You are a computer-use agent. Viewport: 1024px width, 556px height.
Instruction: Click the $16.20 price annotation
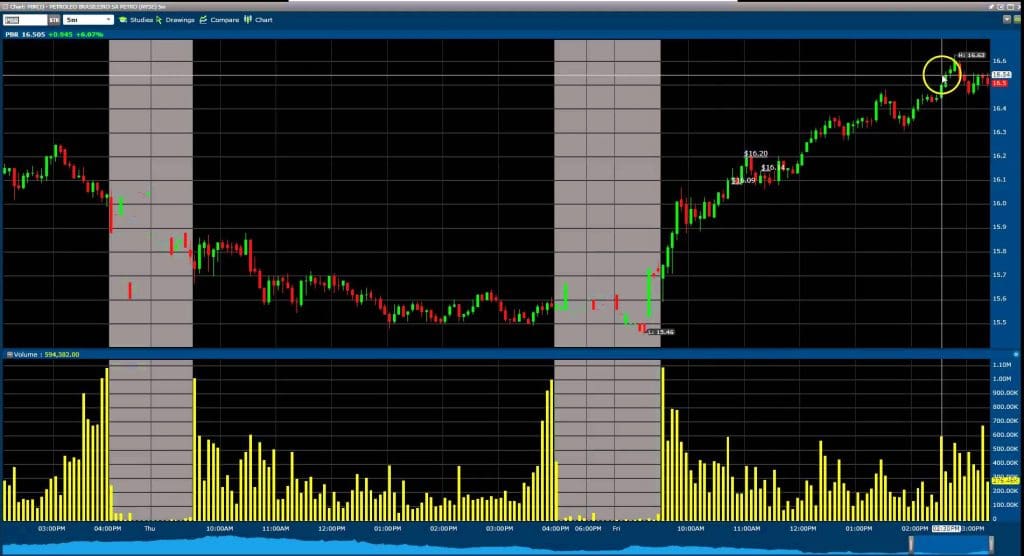(x=756, y=154)
